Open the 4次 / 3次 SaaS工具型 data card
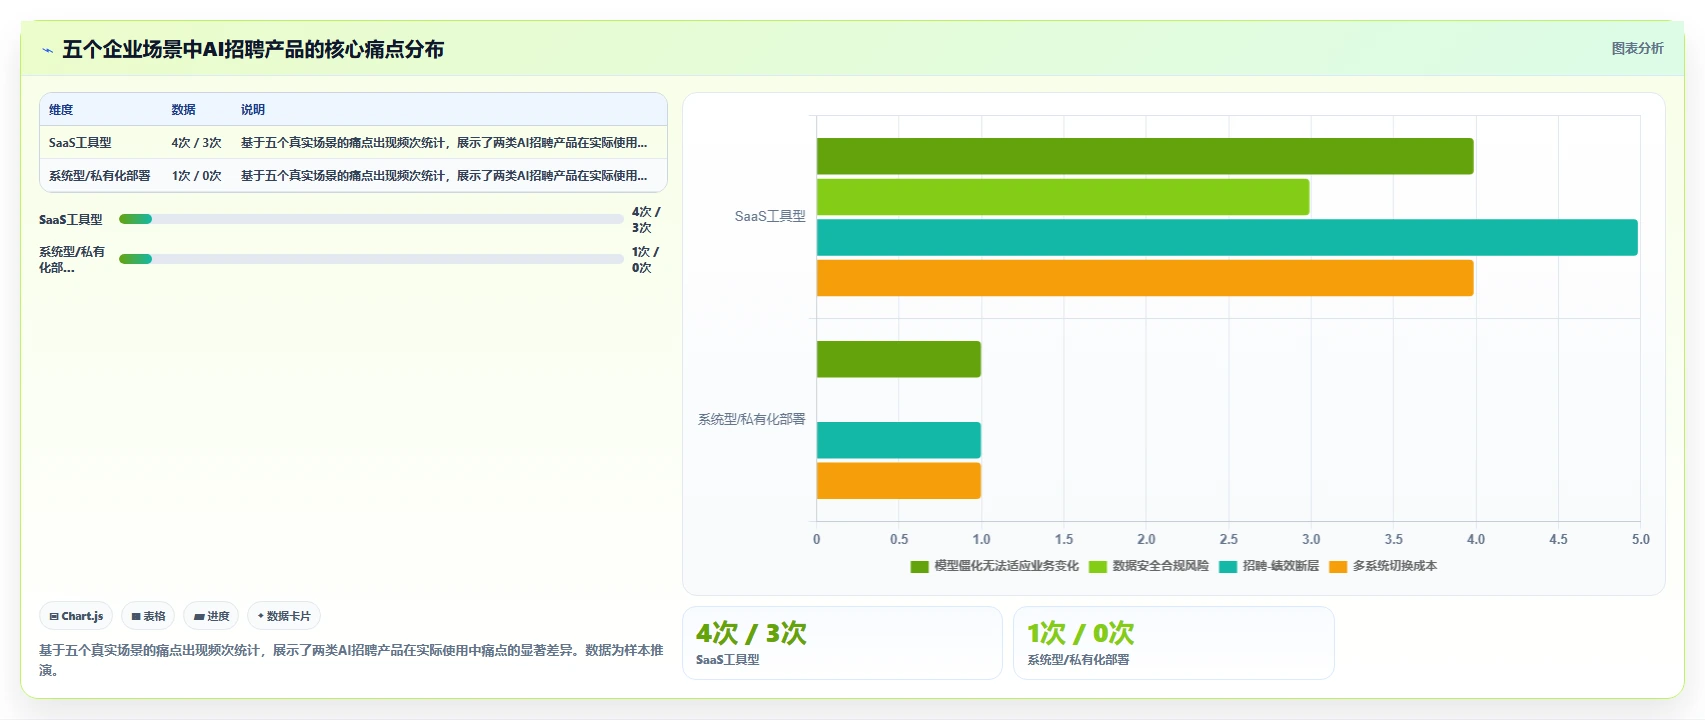Viewport: 1705px width, 720px height. click(842, 643)
